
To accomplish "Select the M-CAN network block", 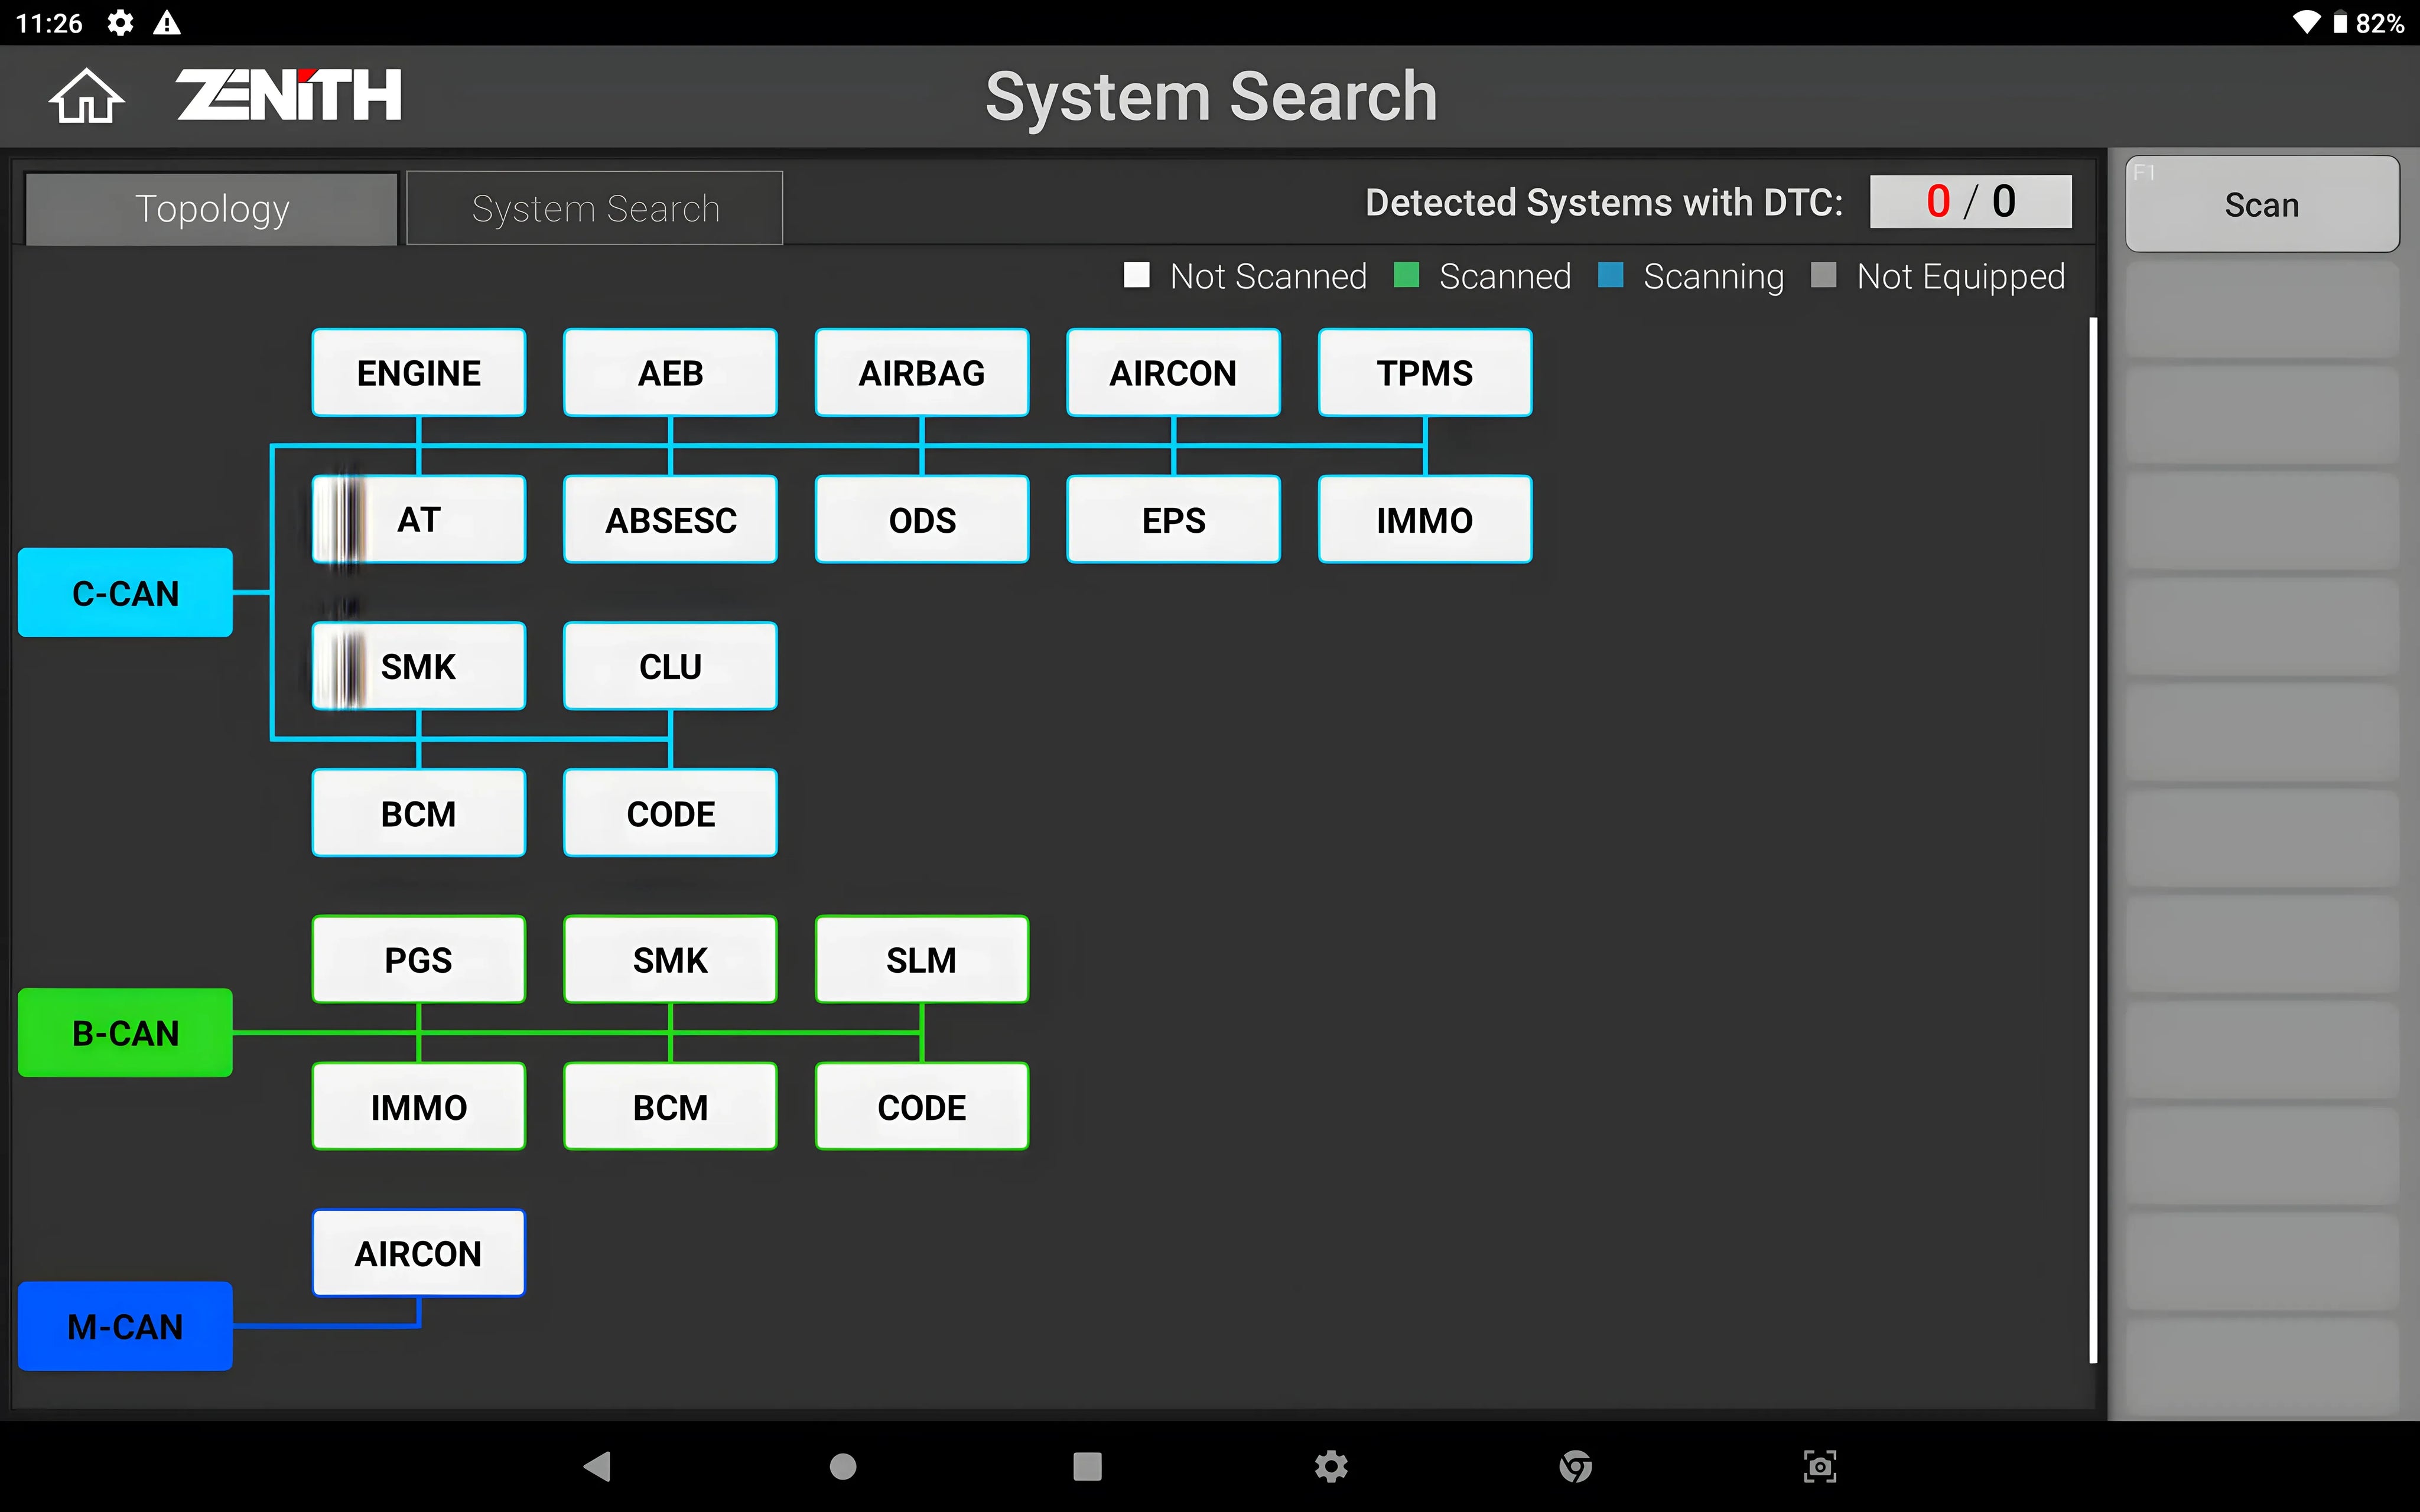I will click(x=126, y=1326).
